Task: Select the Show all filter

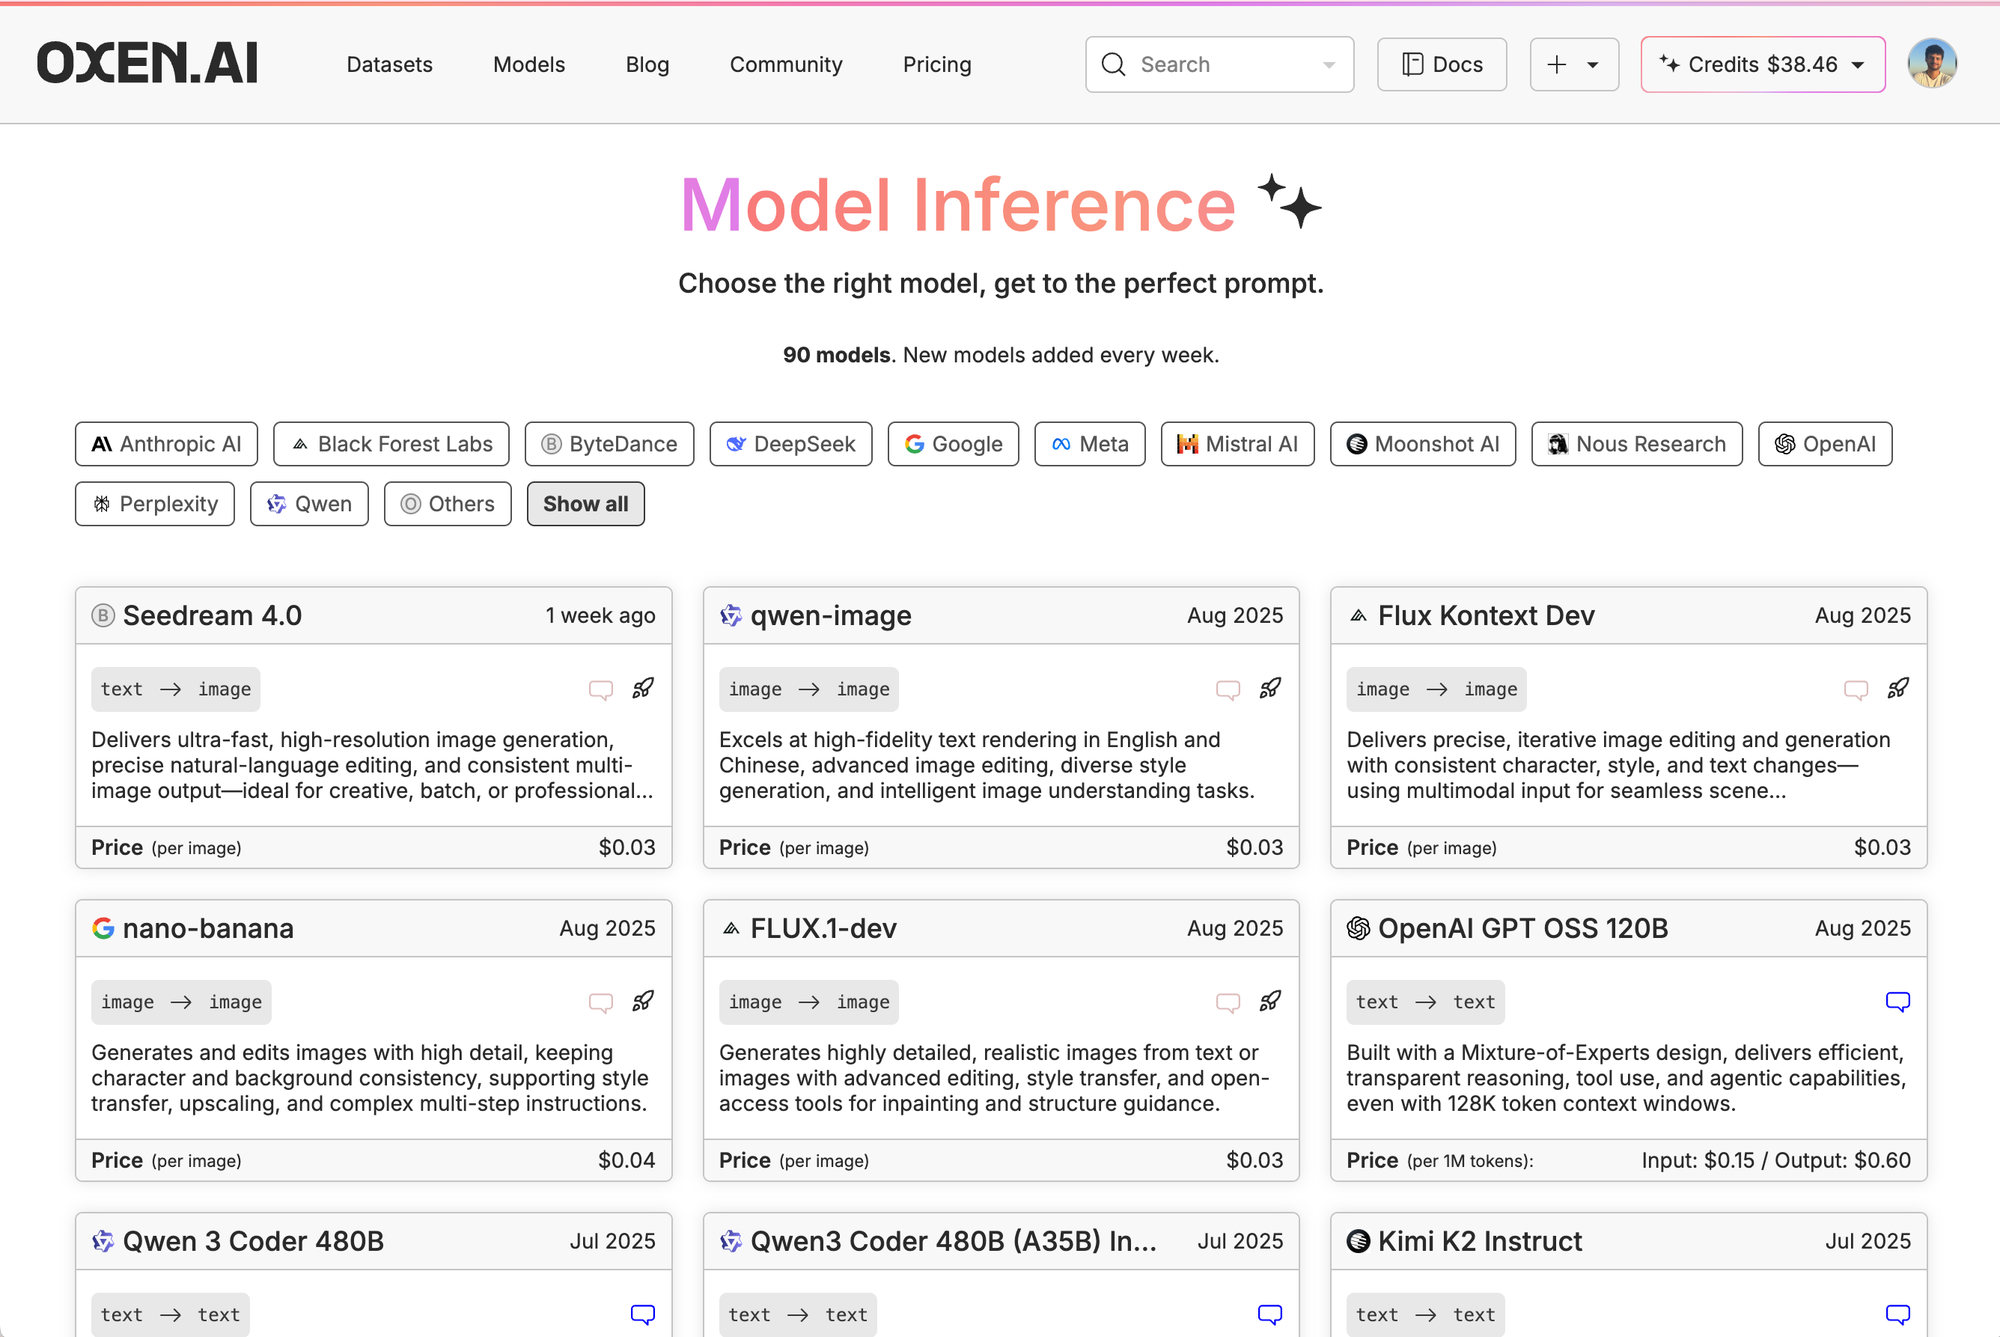Action: (585, 504)
